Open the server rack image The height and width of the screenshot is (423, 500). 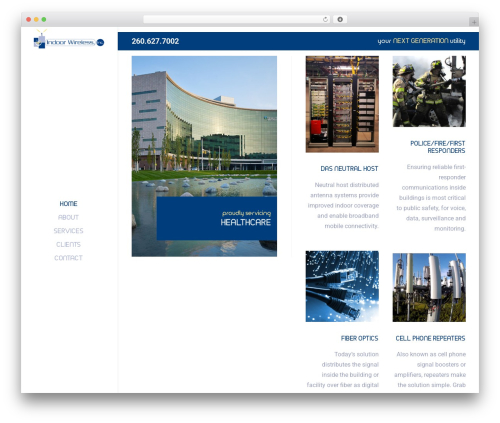[342, 104]
